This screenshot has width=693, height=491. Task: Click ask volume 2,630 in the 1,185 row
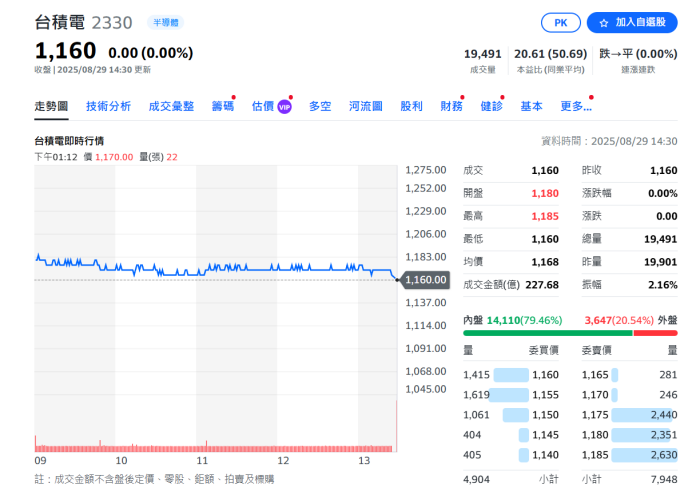[664, 455]
